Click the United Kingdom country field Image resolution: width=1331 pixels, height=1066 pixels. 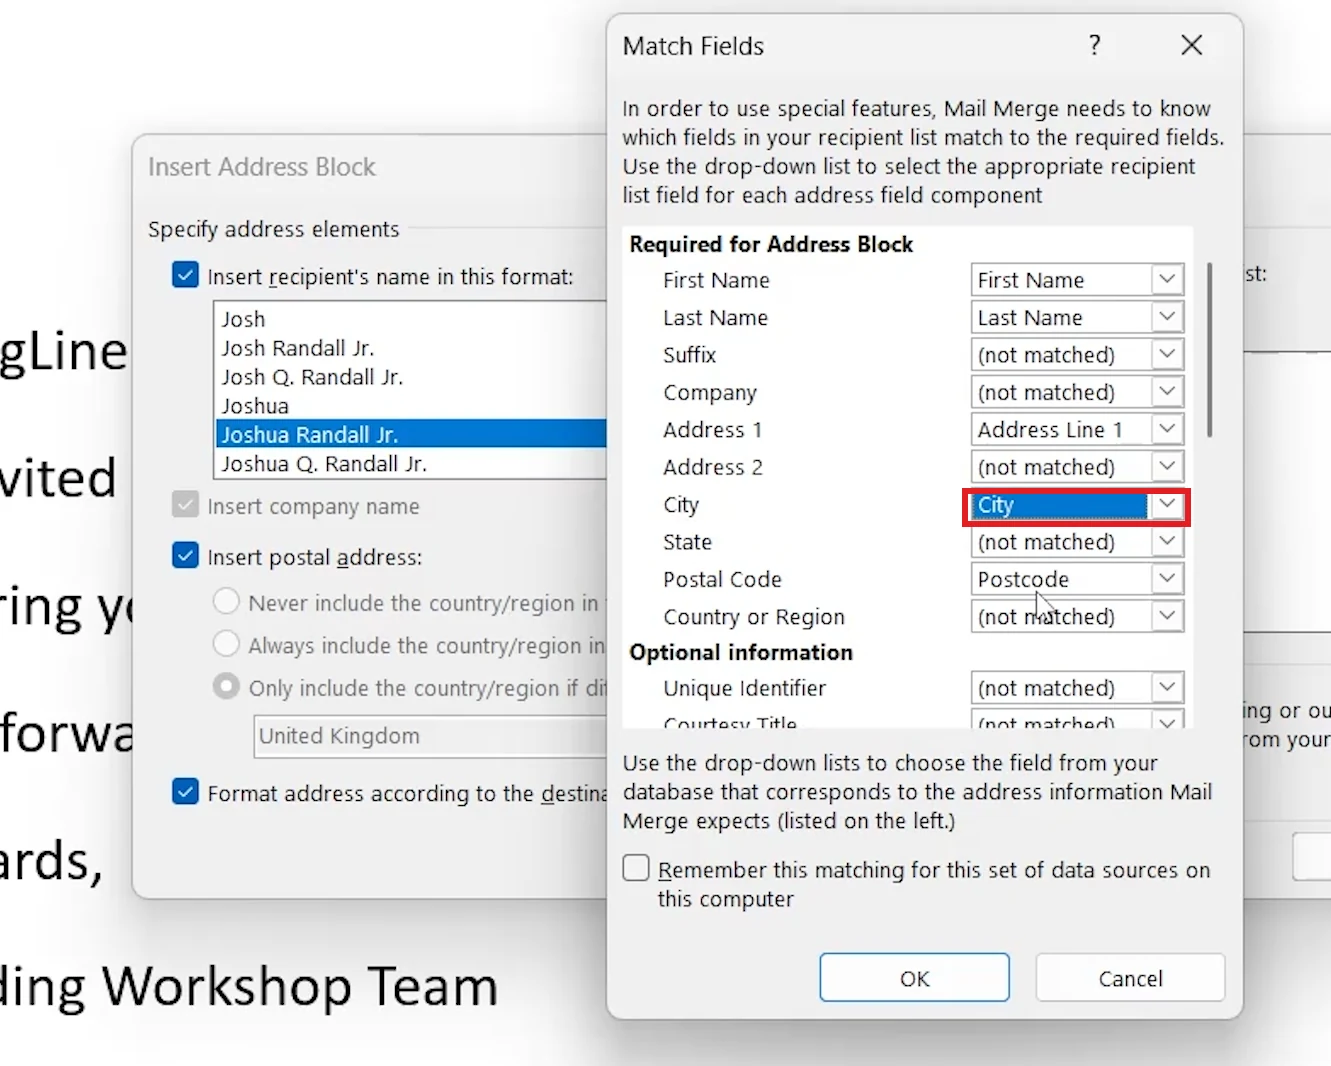click(x=430, y=736)
